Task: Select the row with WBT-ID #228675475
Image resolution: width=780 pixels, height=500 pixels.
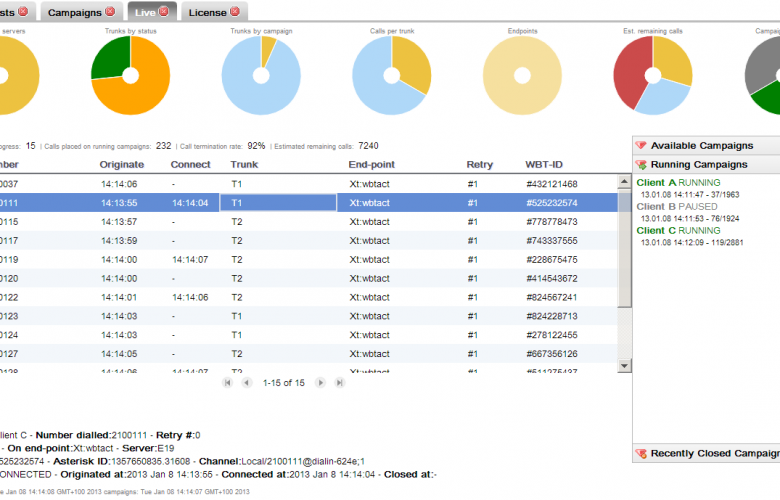Action: 308,260
